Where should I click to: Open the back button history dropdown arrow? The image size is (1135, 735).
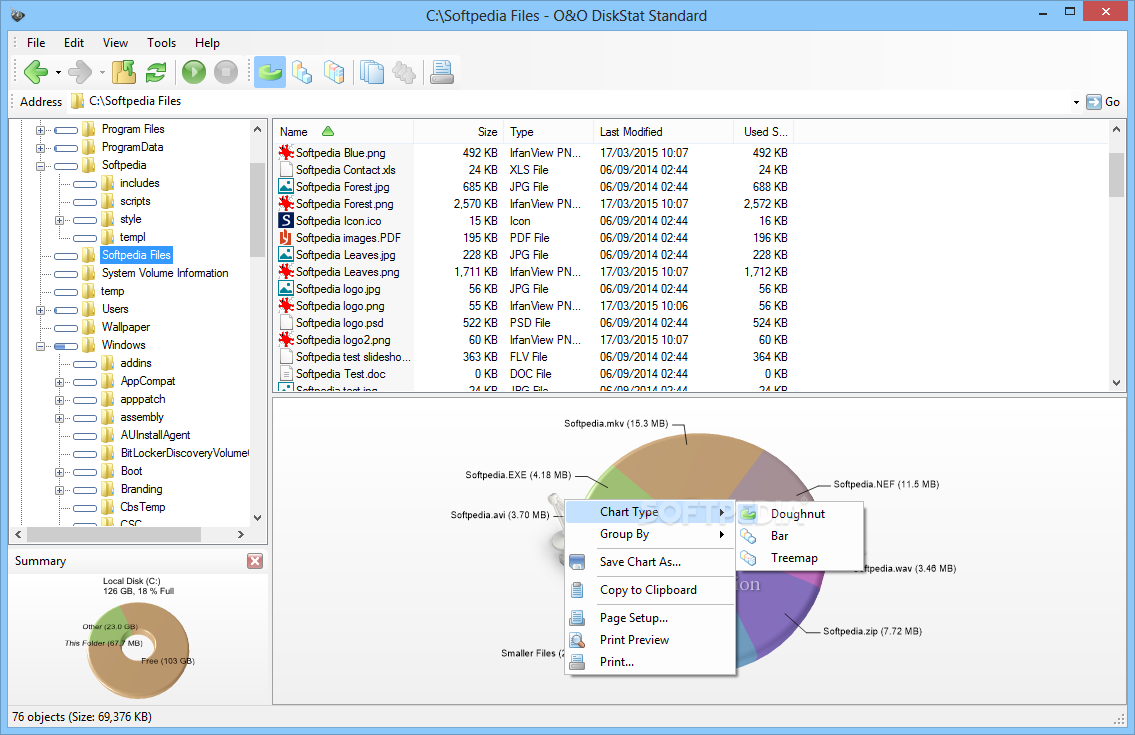pos(58,72)
